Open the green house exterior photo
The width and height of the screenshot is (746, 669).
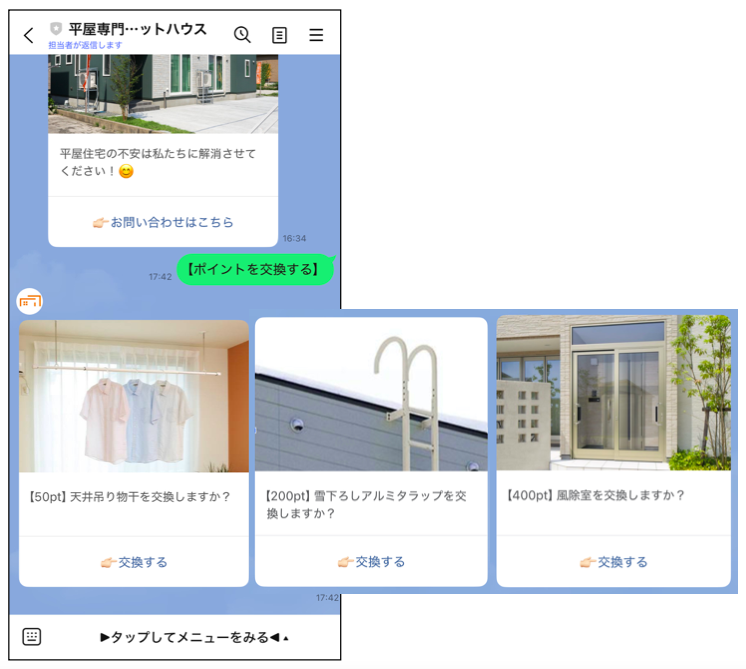click(x=163, y=94)
